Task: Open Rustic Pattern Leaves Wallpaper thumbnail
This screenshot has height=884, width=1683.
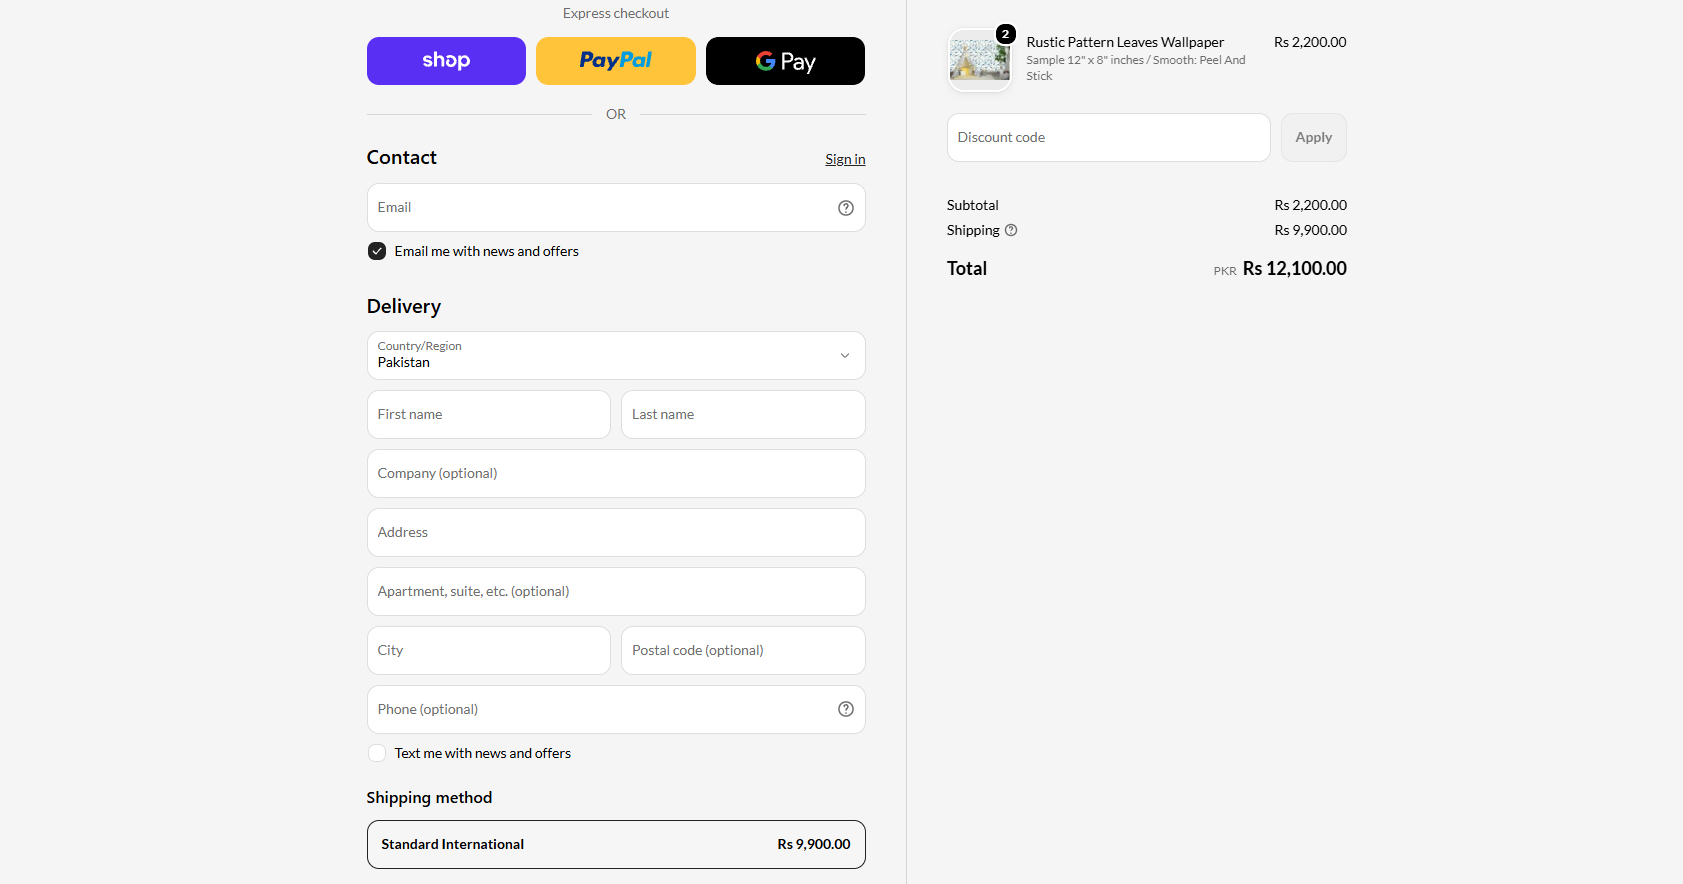Action: click(980, 61)
